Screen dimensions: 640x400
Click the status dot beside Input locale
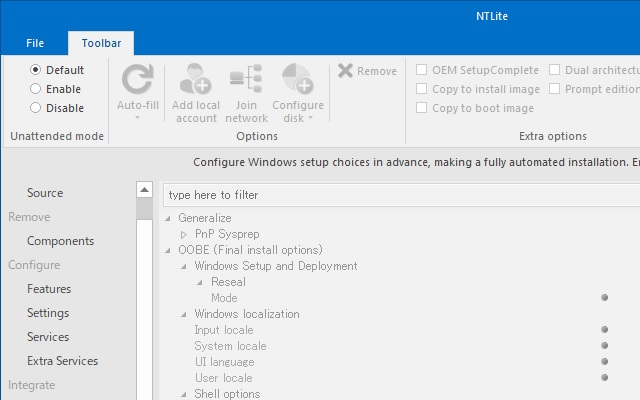(x=604, y=329)
